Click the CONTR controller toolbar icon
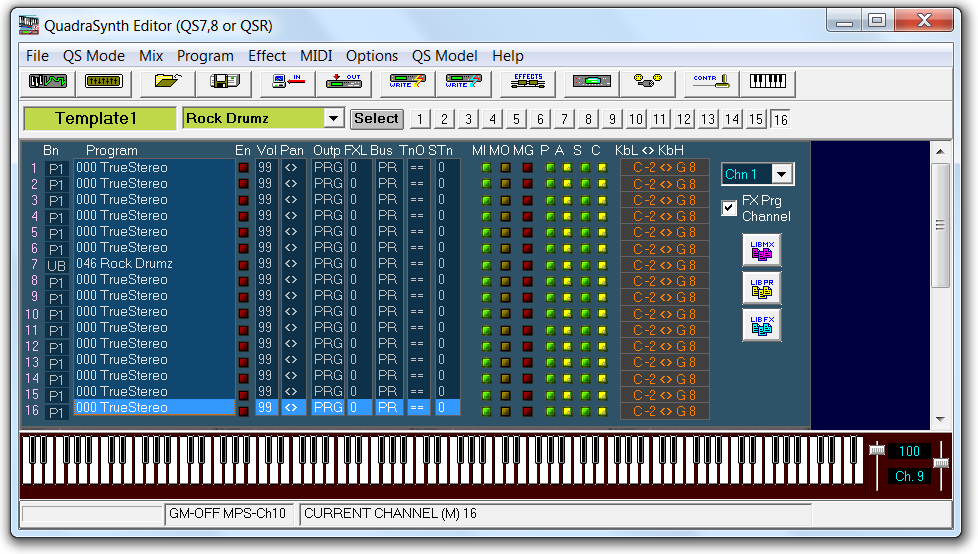Screen dimensions: 978x554 [x=709, y=83]
